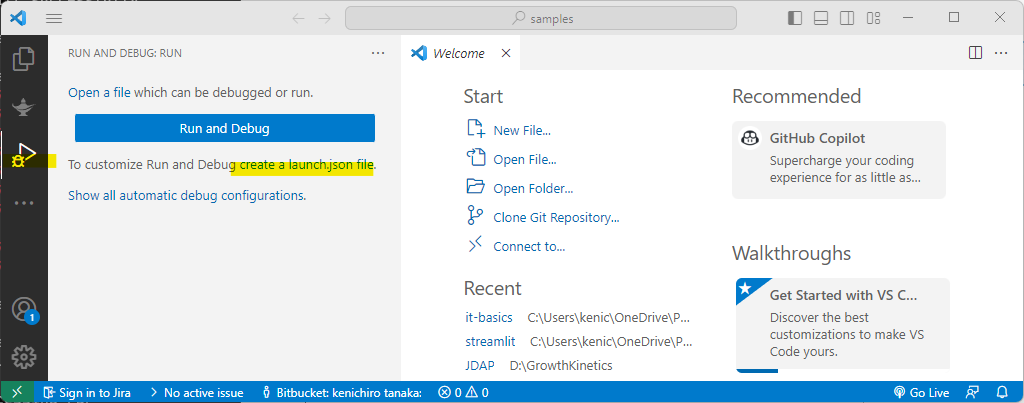
Task: Click the Open File document icon
Action: (x=475, y=157)
